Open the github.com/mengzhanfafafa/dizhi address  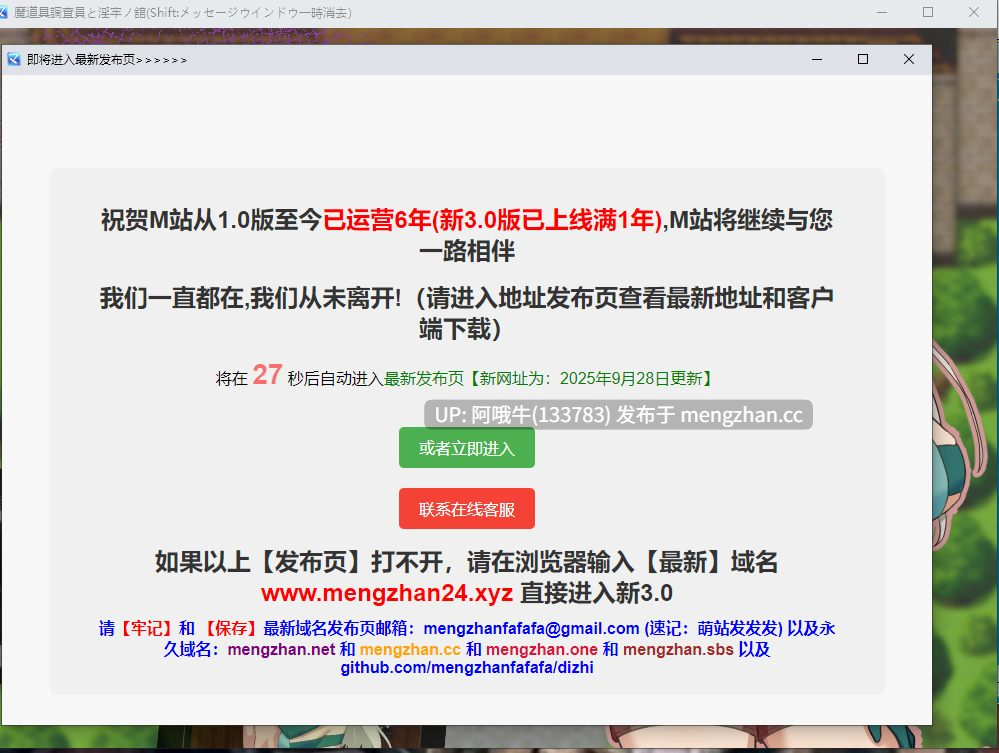467,667
